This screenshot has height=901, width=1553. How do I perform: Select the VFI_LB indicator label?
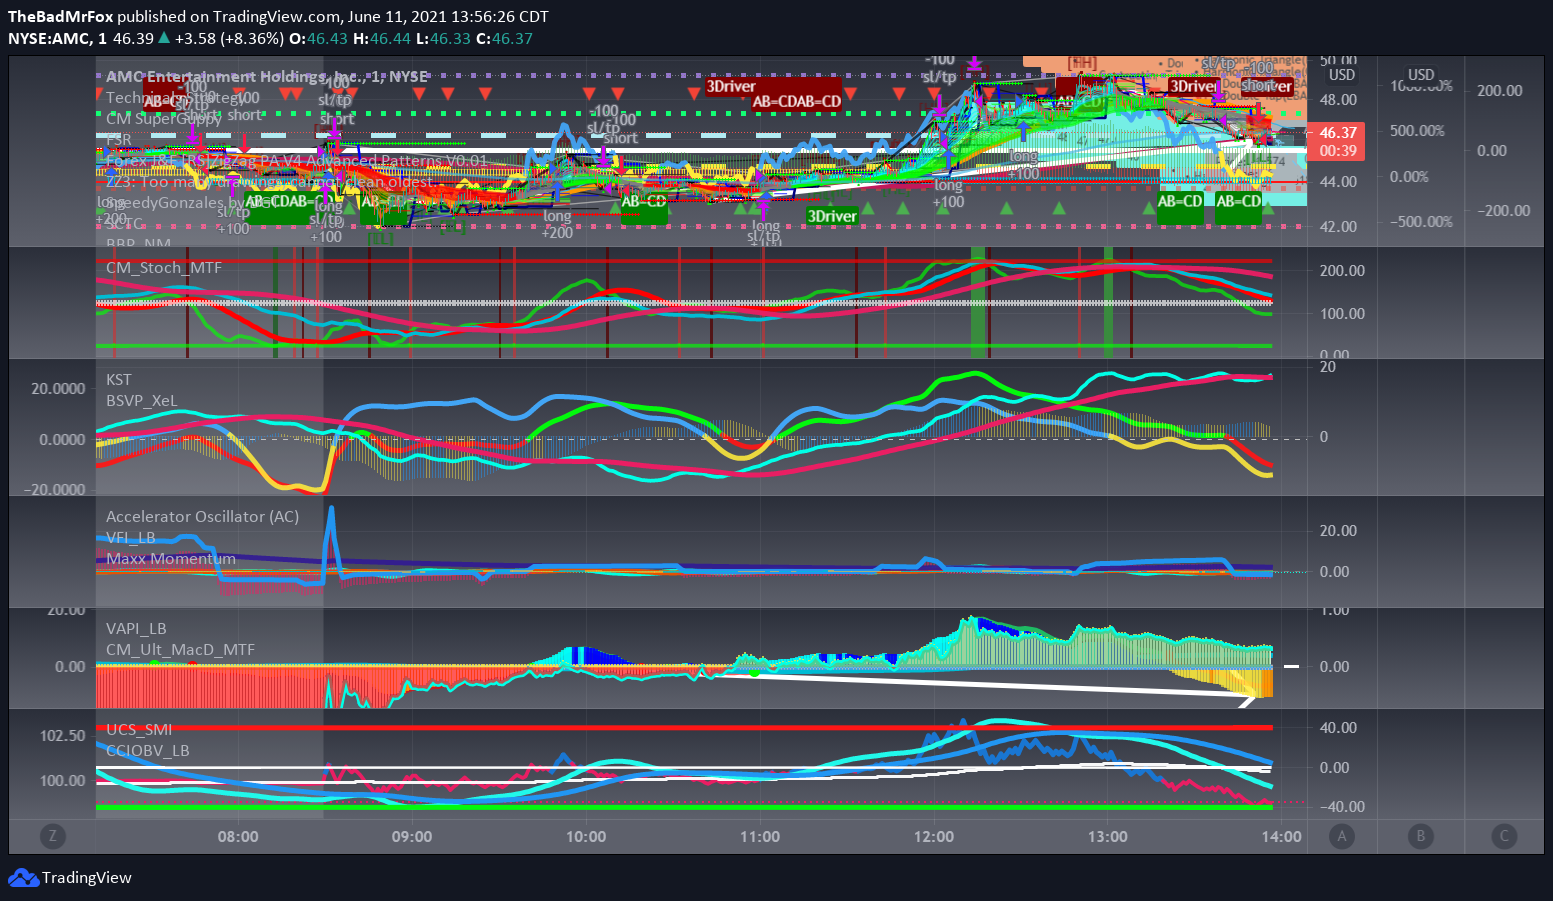131,537
